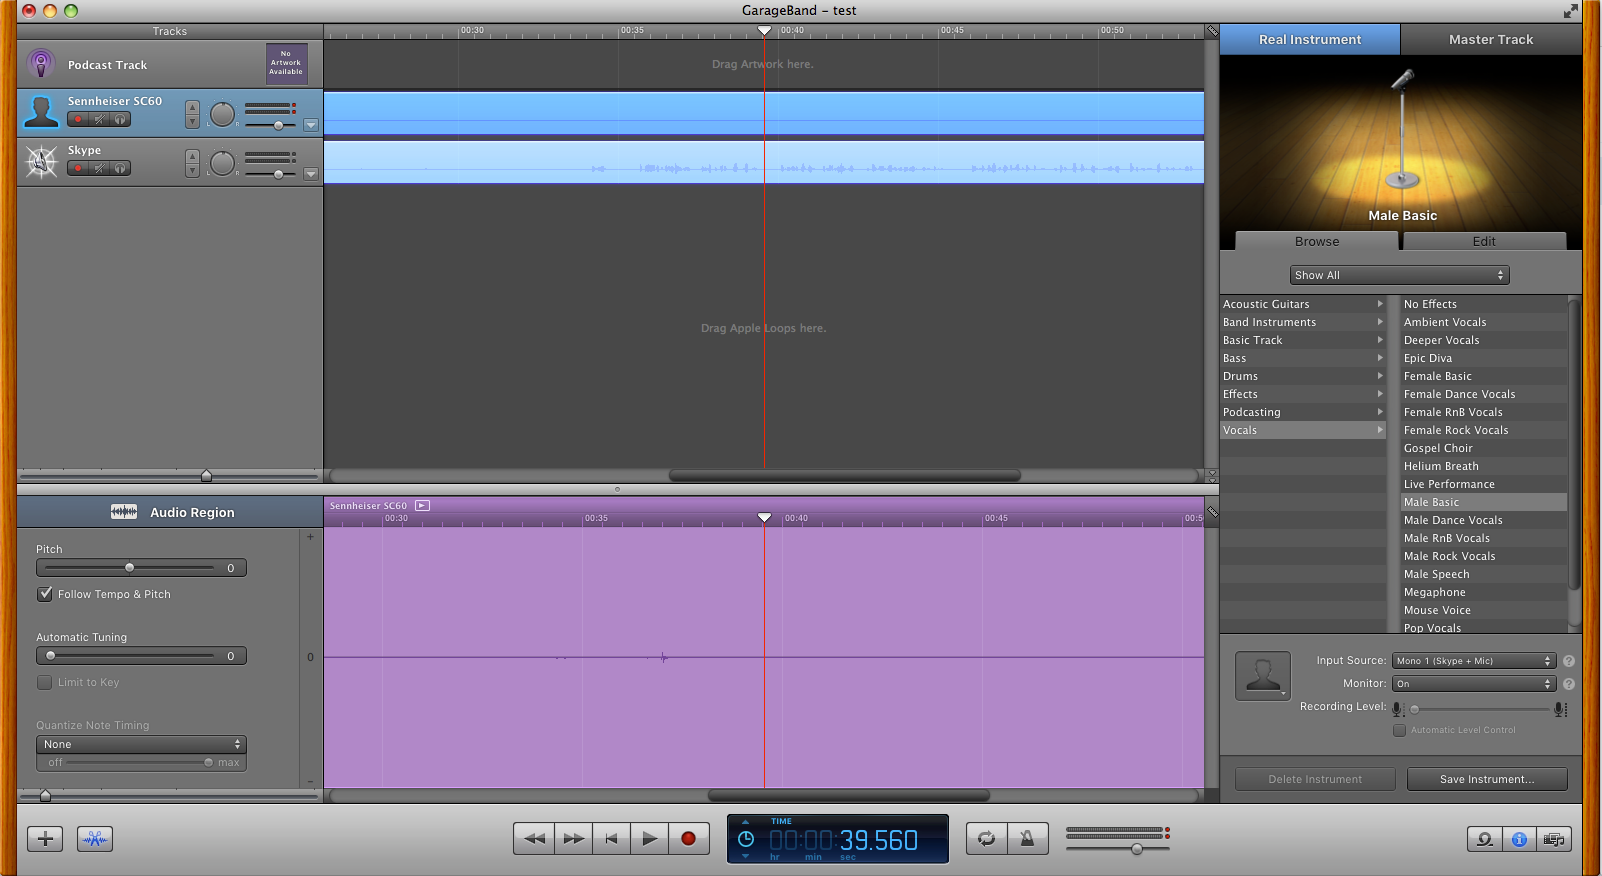This screenshot has width=1602, height=876.
Task: Start playback with the play button
Action: tap(649, 838)
